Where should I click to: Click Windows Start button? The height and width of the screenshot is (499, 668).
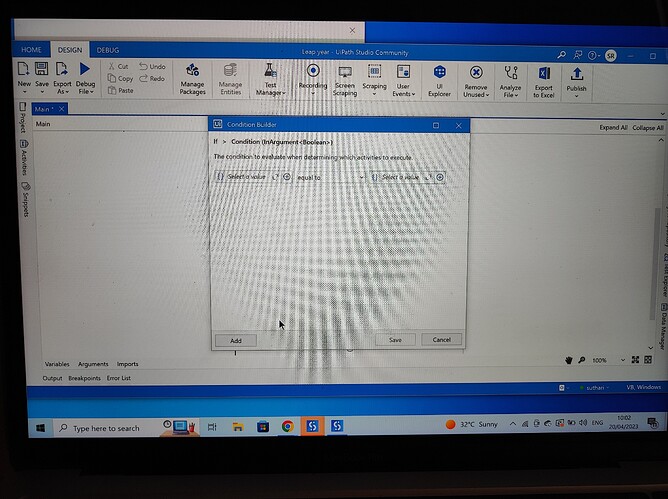click(40, 428)
